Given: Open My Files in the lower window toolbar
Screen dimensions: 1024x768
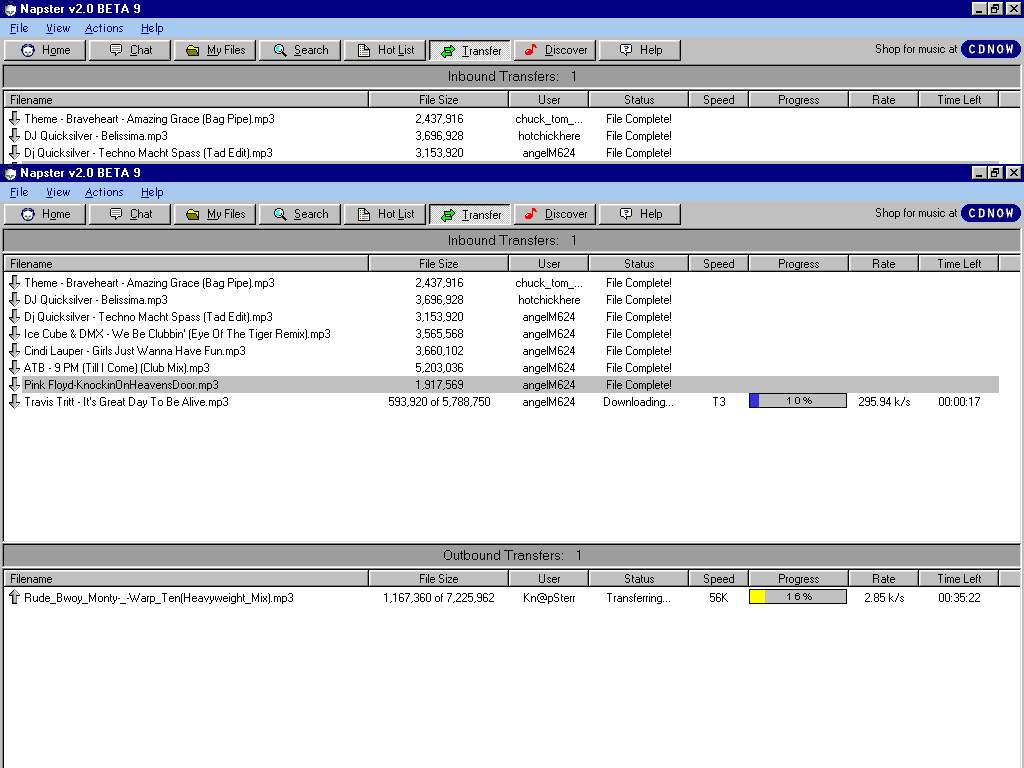Looking at the screenshot, I should (x=215, y=214).
